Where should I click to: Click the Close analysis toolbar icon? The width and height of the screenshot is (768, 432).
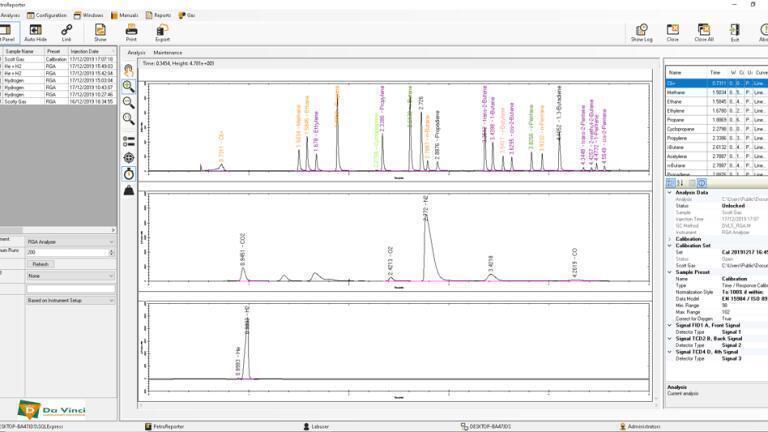pos(672,29)
